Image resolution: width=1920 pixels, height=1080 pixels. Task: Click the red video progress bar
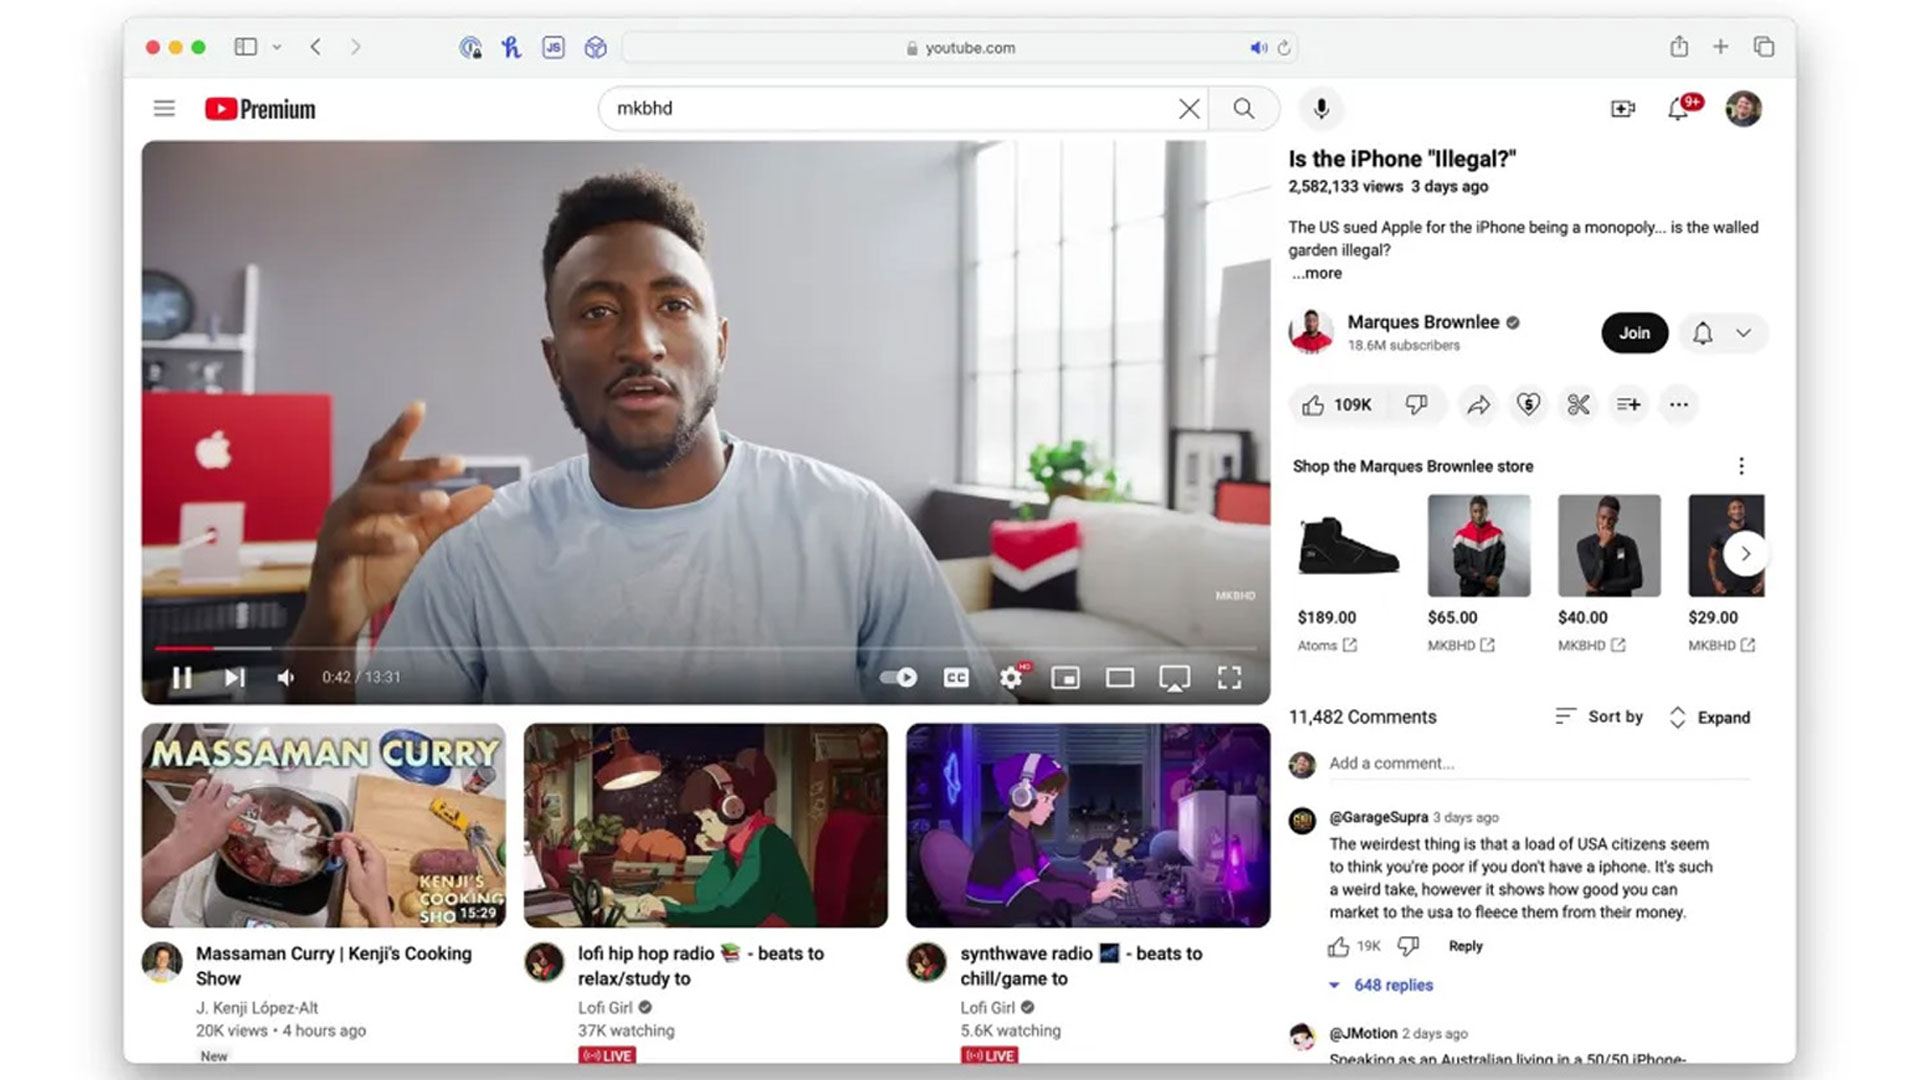[x=185, y=649]
